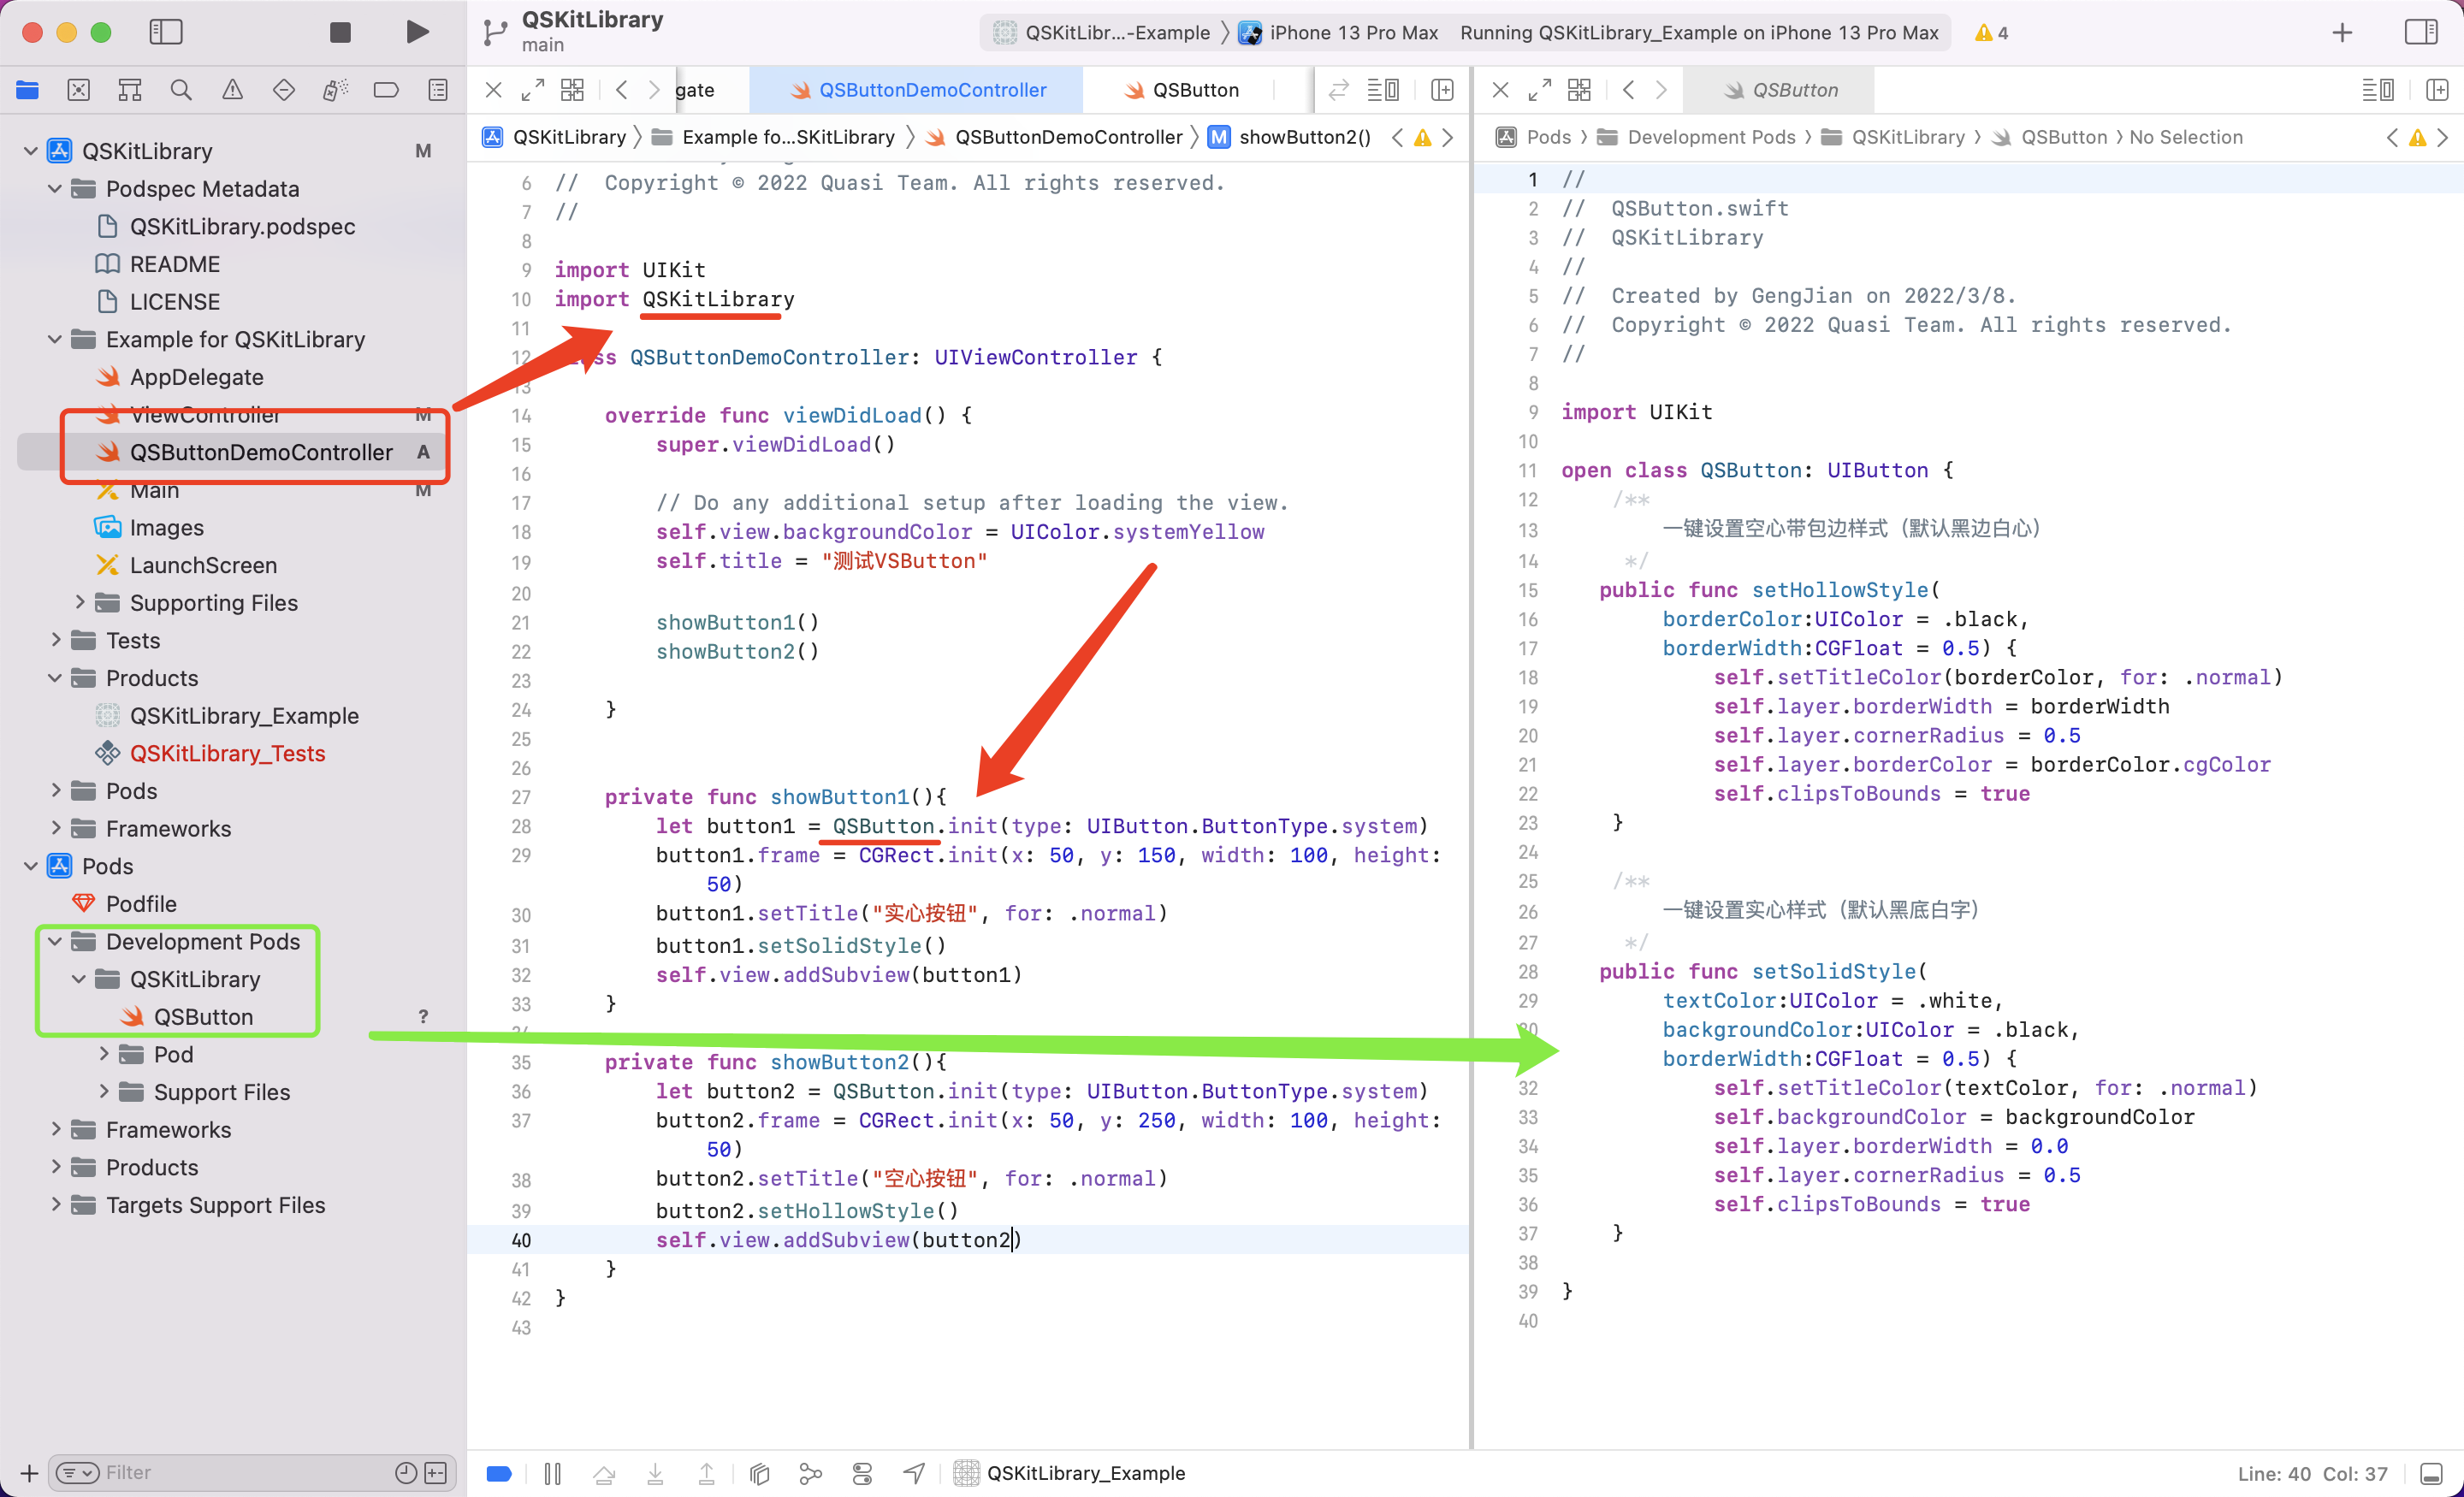Select the QSButton tab in right editor
The width and height of the screenshot is (2464, 1497).
point(1779,90)
